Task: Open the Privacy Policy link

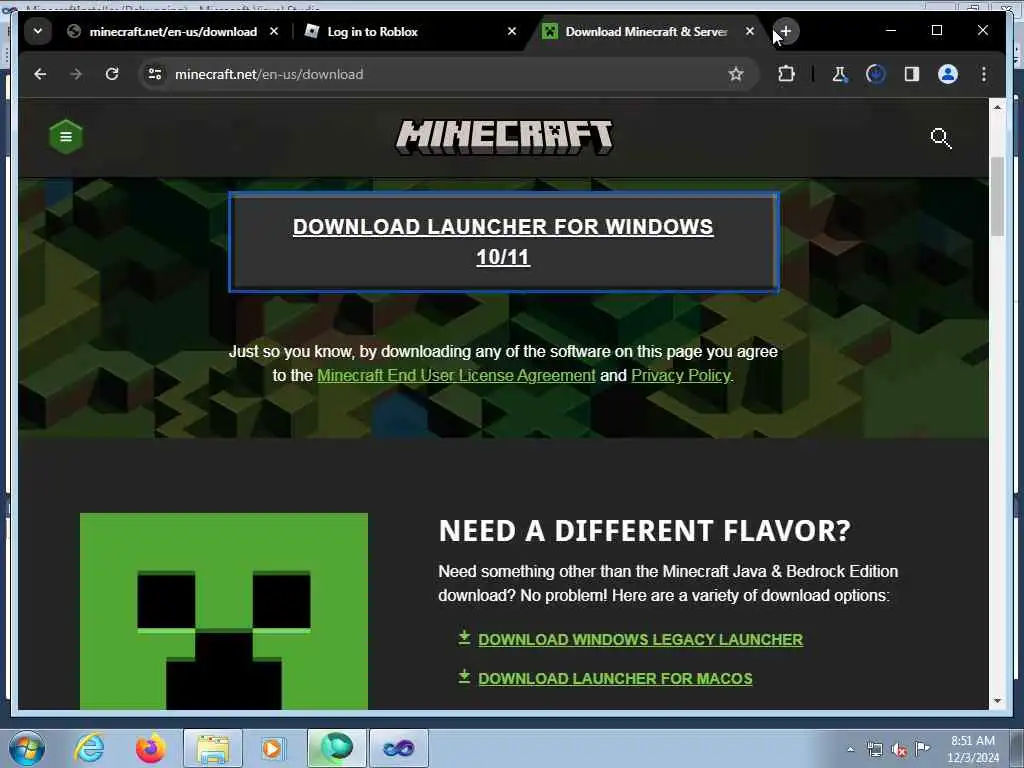Action: [680, 376]
